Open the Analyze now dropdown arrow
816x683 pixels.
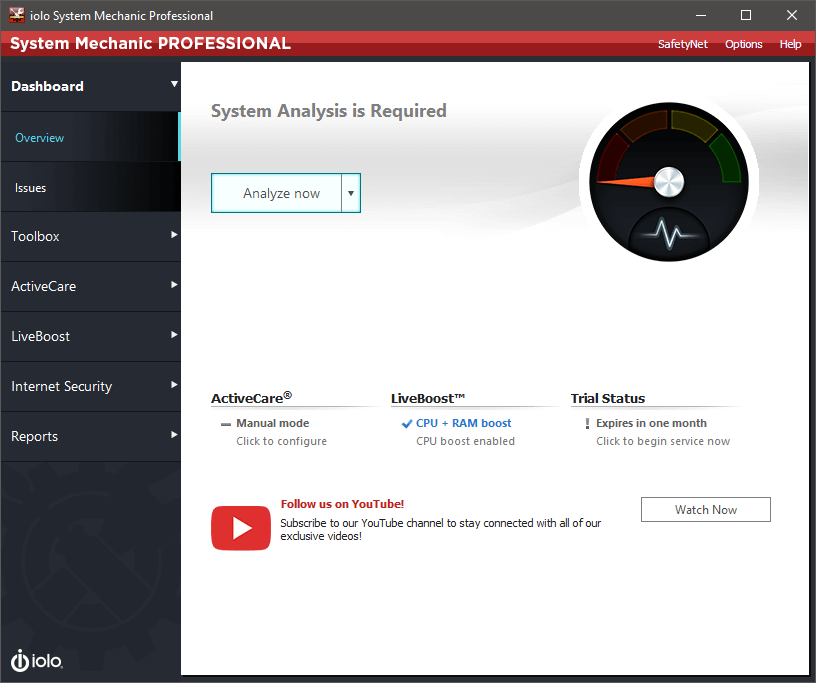[x=351, y=193]
